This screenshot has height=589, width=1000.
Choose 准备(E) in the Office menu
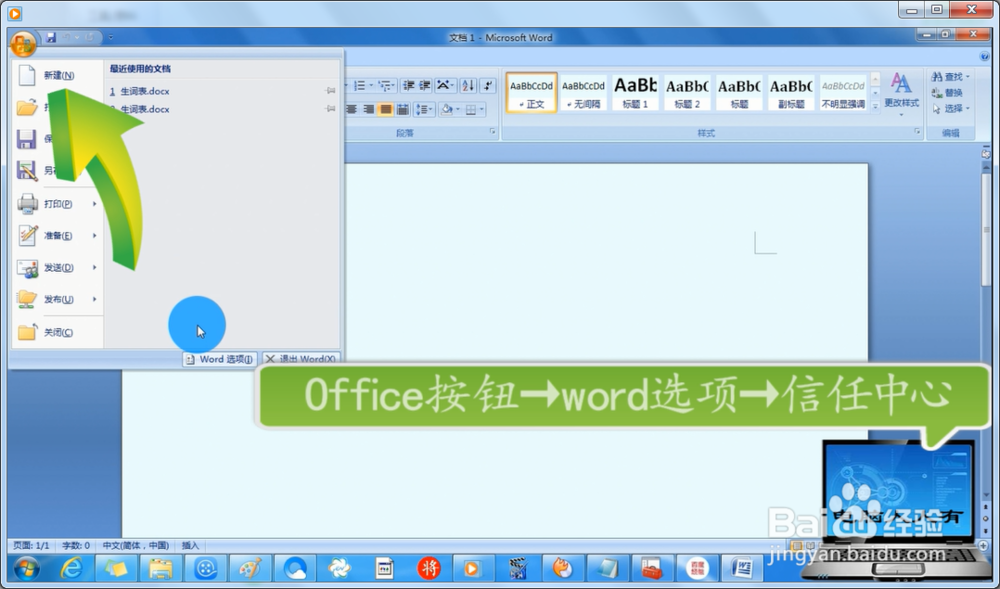coord(57,236)
